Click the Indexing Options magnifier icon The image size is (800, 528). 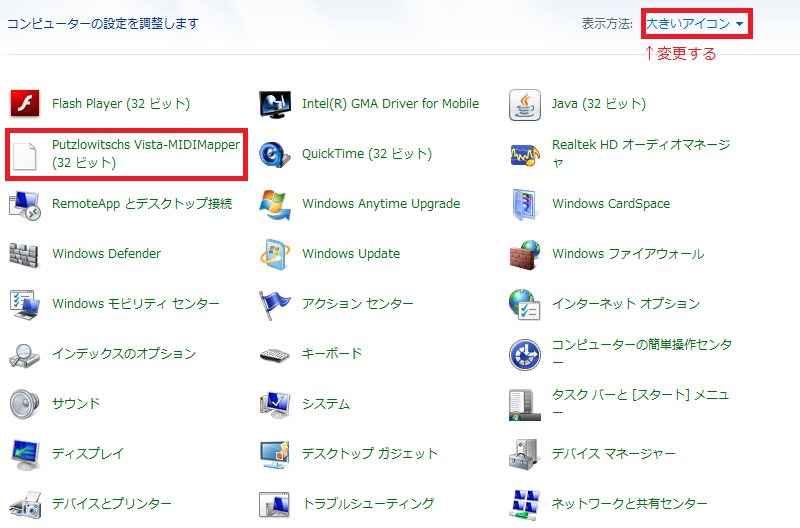[24, 355]
